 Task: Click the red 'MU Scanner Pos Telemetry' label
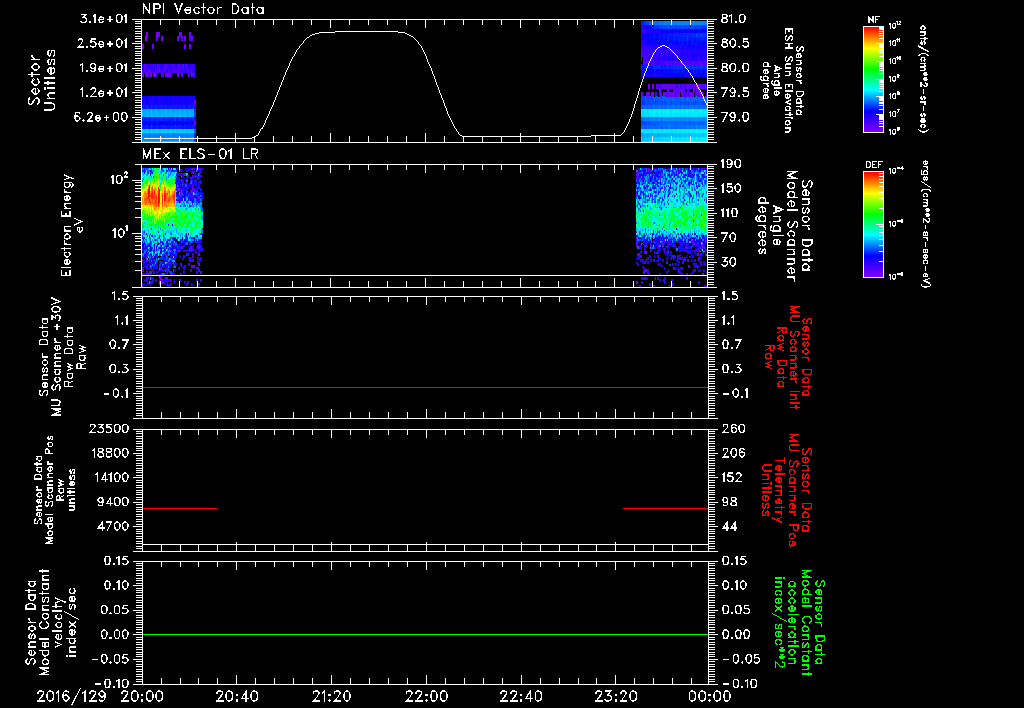pyautogui.click(x=787, y=490)
